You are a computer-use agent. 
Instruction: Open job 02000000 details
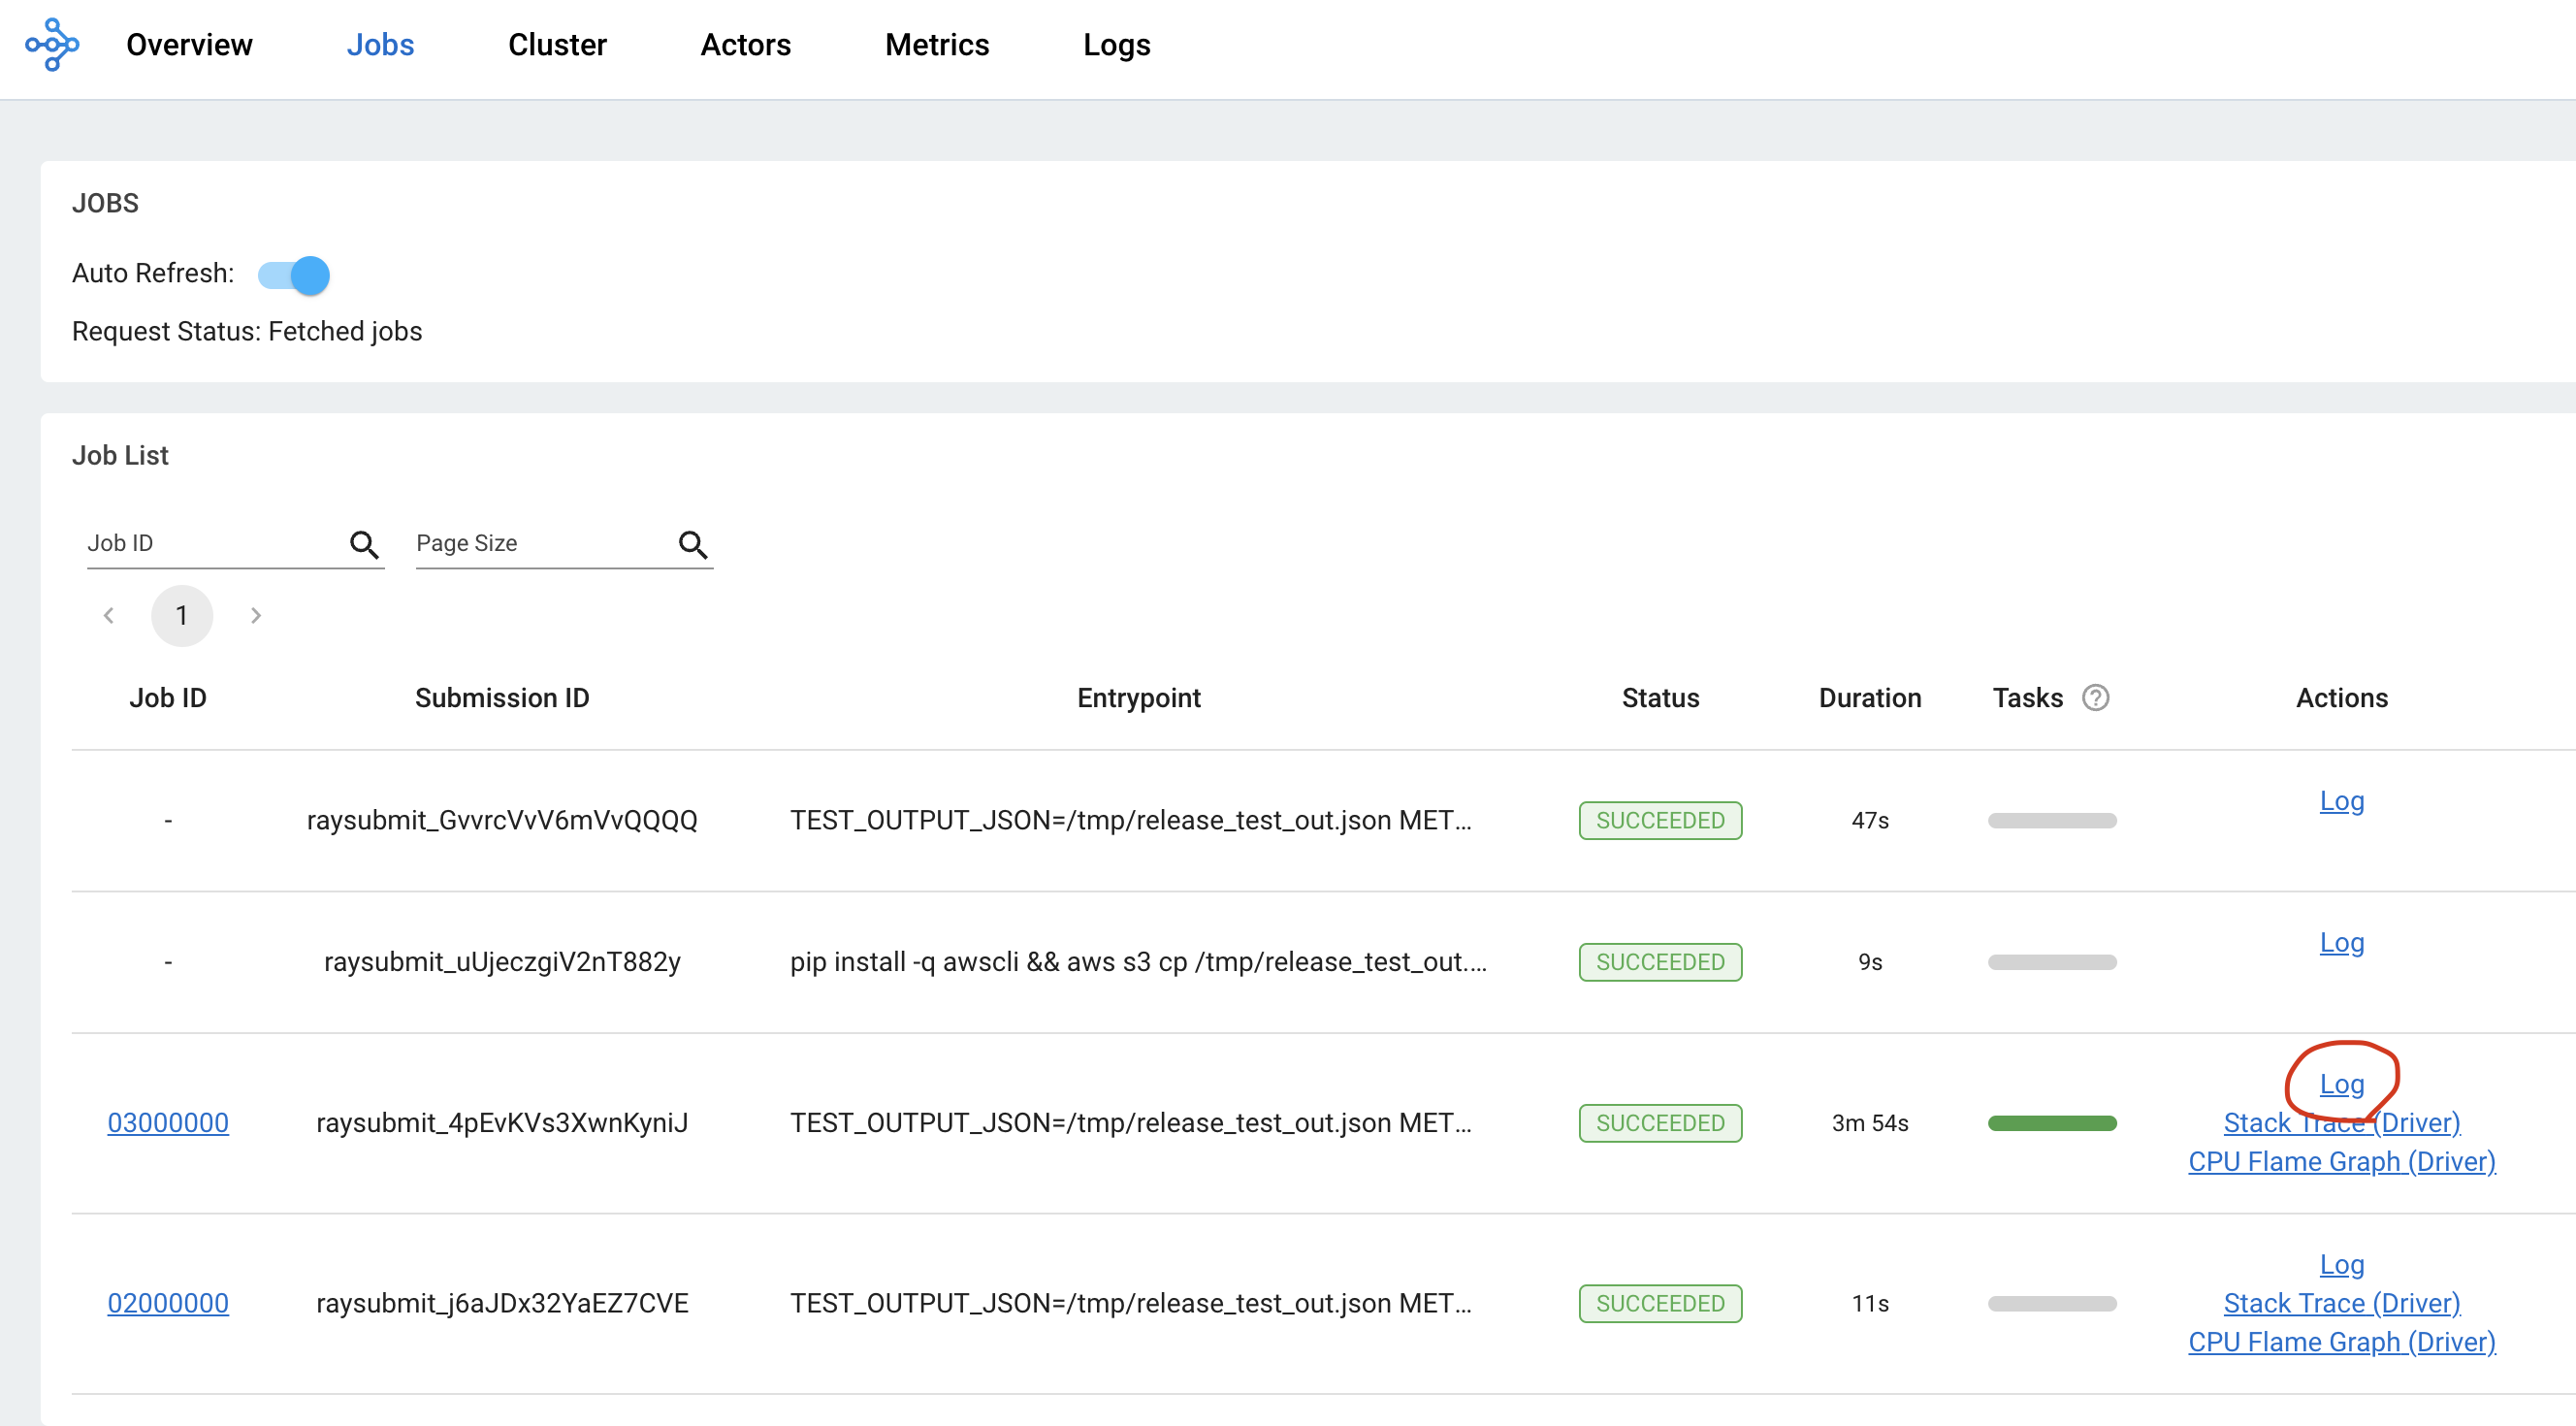pos(168,1303)
